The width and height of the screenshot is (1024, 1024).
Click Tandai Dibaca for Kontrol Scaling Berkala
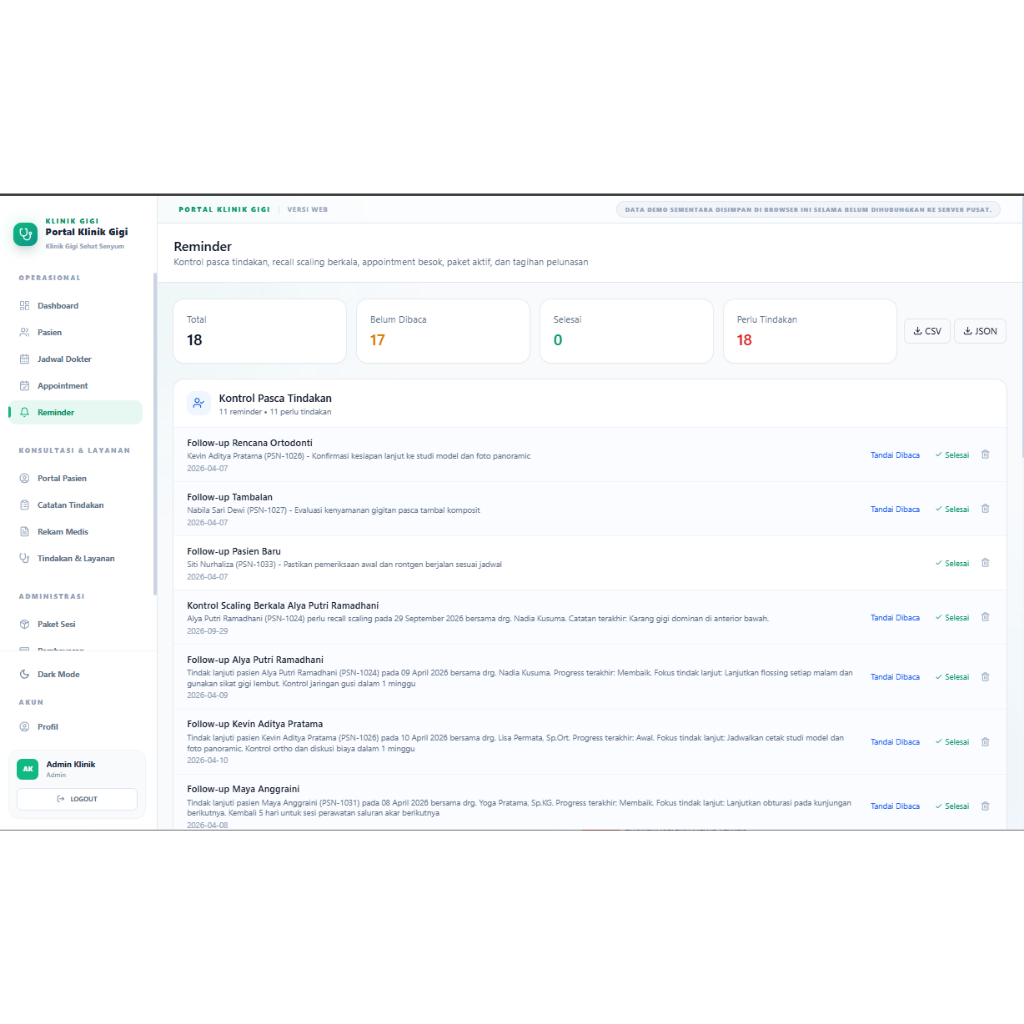click(x=895, y=618)
